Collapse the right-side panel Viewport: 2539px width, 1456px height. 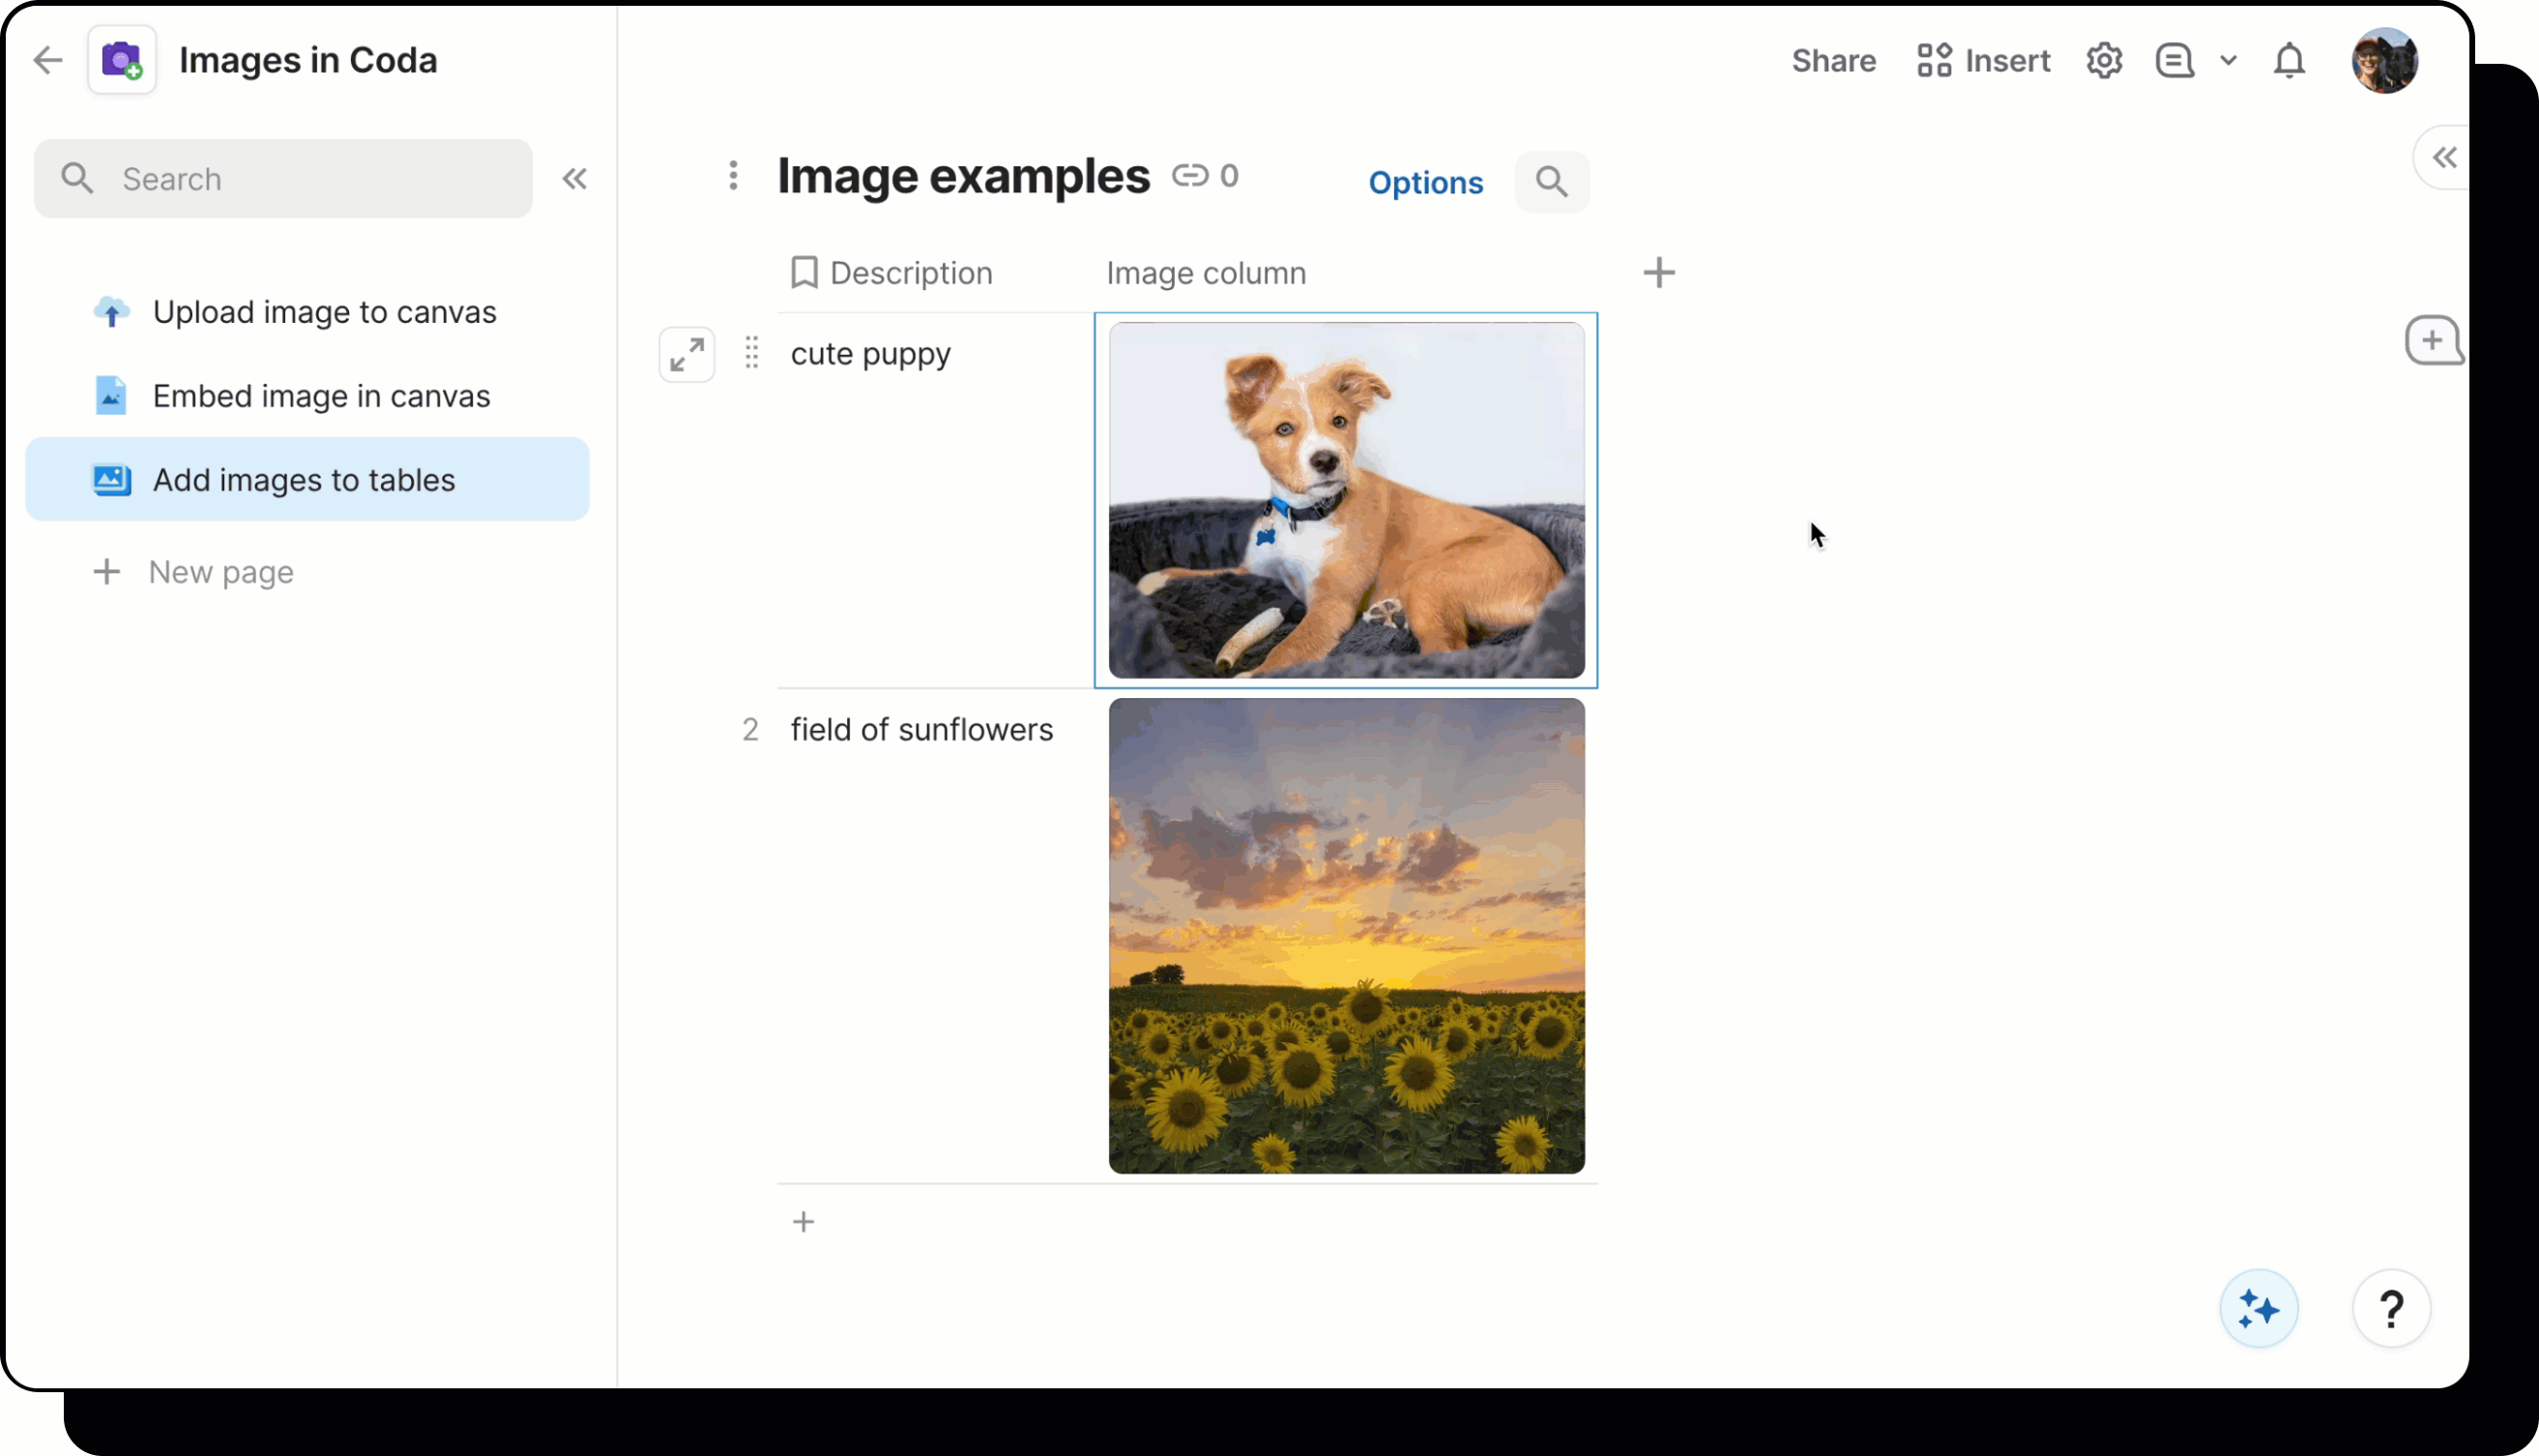click(2444, 157)
